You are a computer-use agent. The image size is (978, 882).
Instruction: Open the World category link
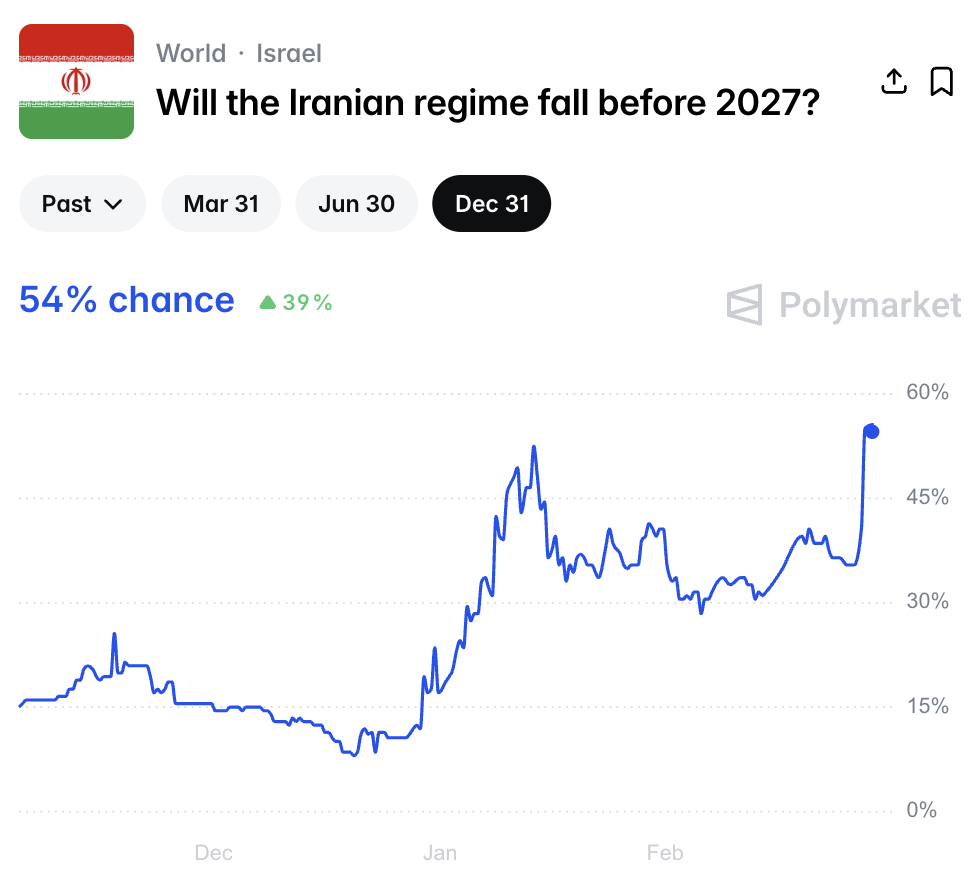tap(191, 53)
